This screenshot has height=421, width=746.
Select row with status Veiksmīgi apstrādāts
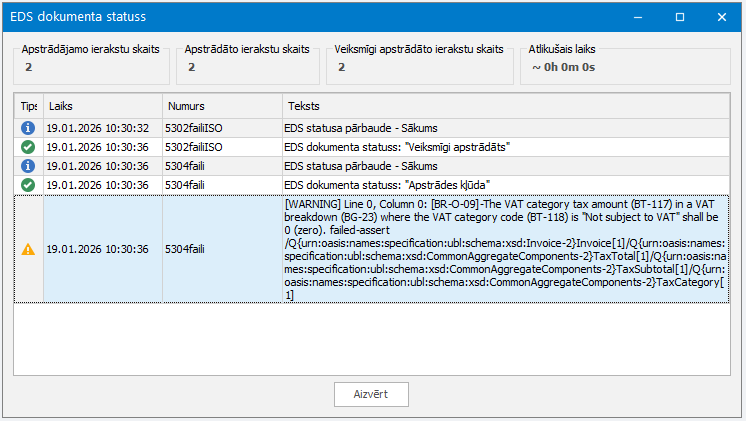pyautogui.click(x=372, y=147)
